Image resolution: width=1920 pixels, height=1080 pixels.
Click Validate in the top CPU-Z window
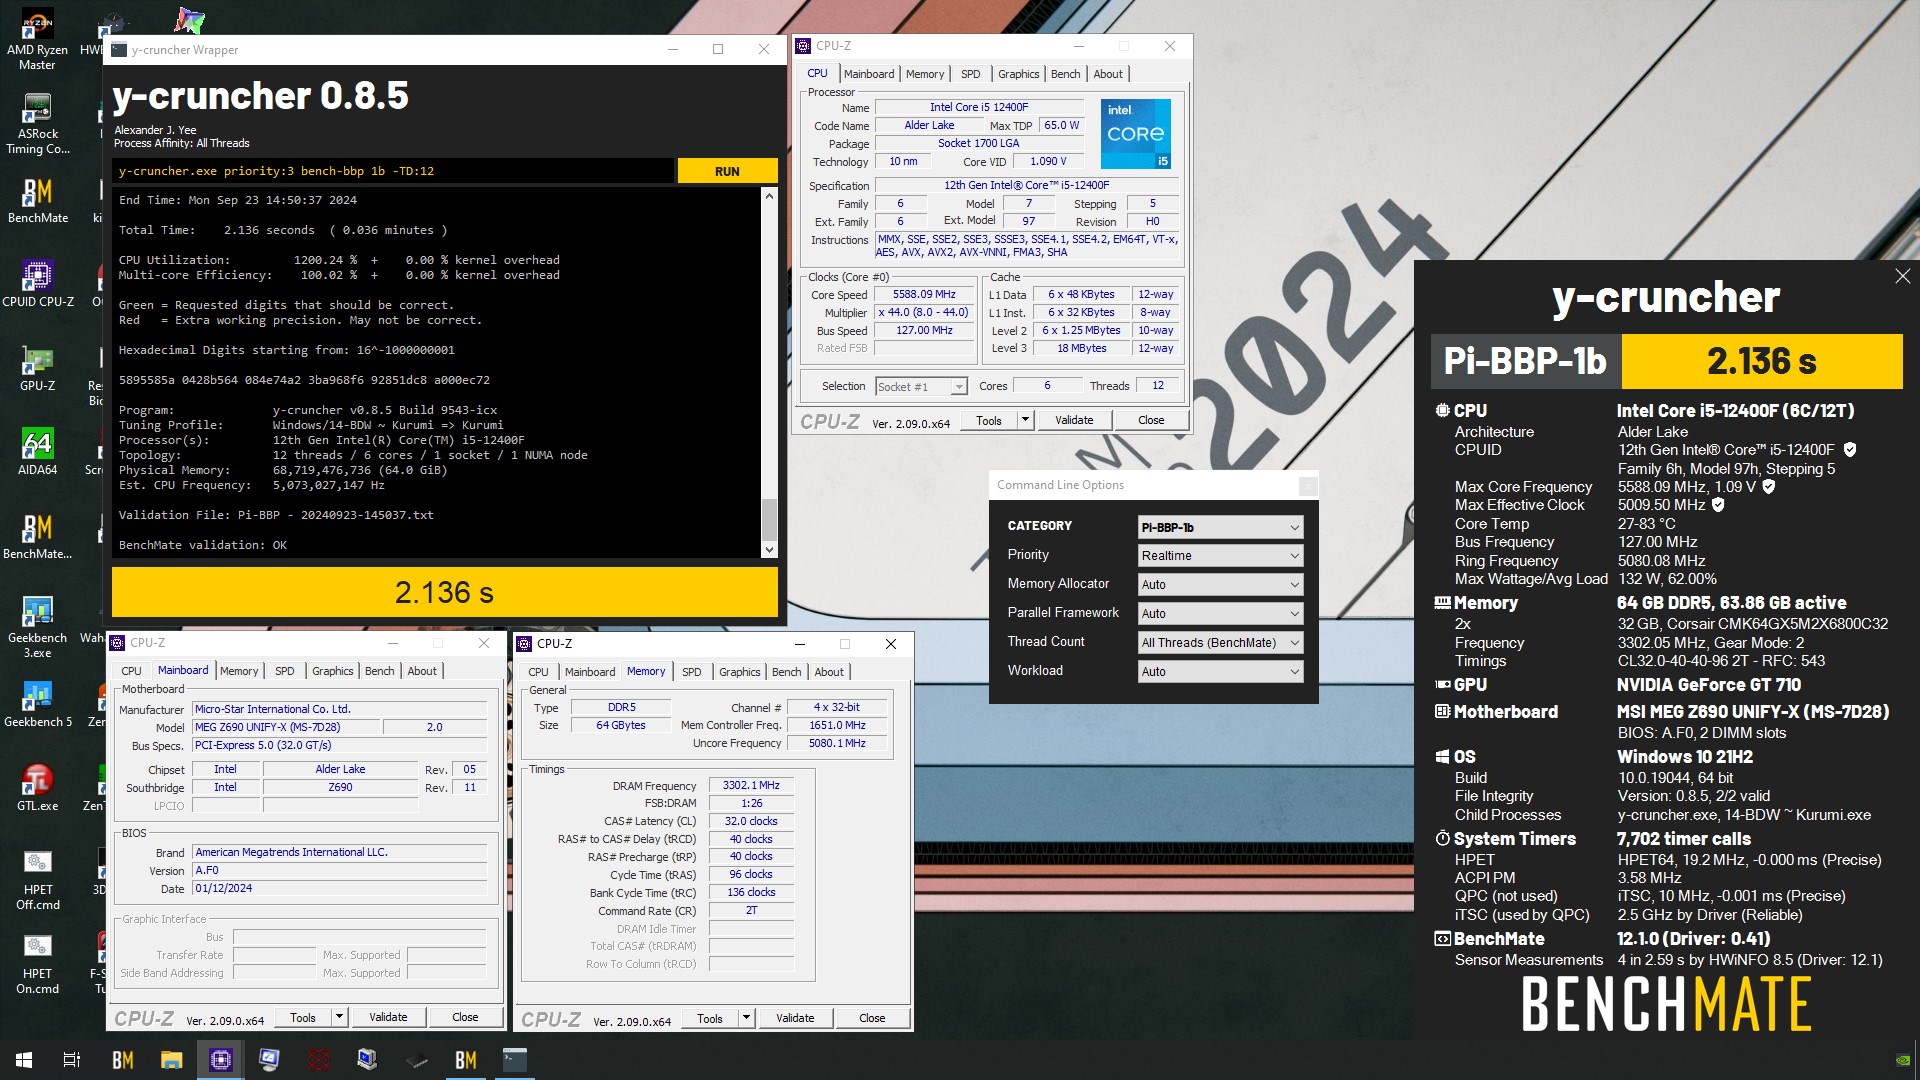coord(1074,421)
